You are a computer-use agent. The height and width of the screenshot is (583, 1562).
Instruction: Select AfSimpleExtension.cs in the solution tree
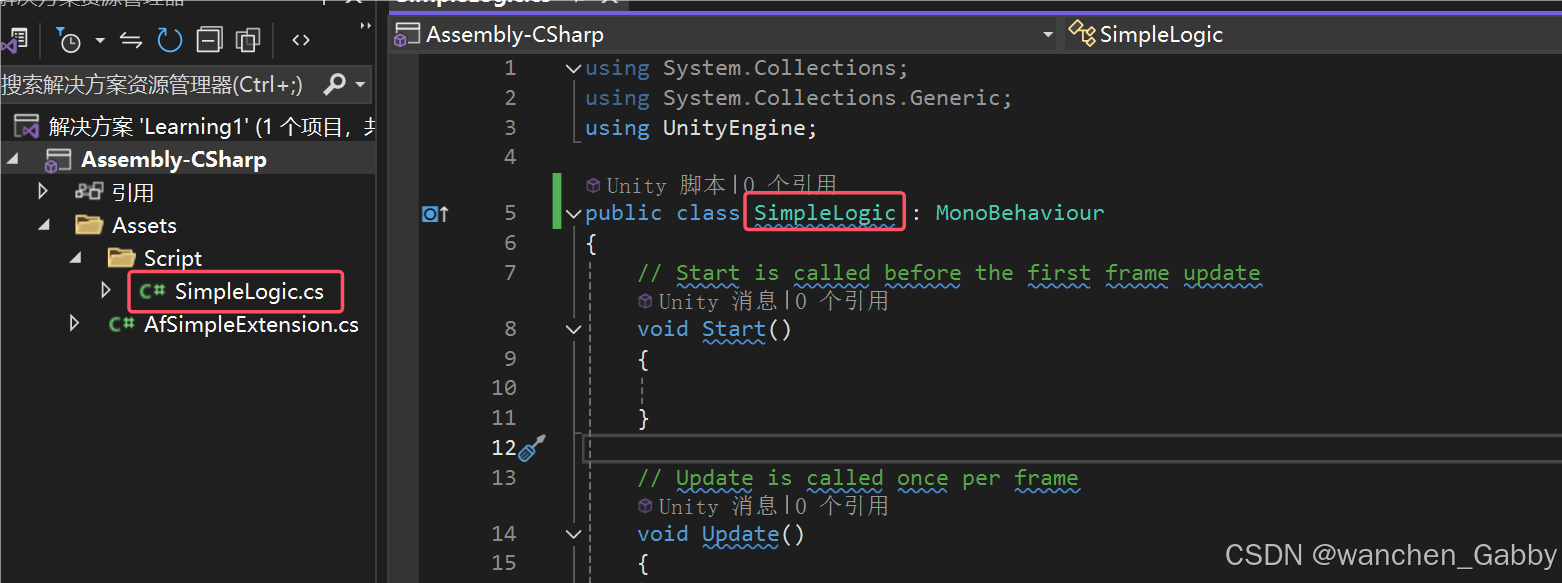coord(250,324)
